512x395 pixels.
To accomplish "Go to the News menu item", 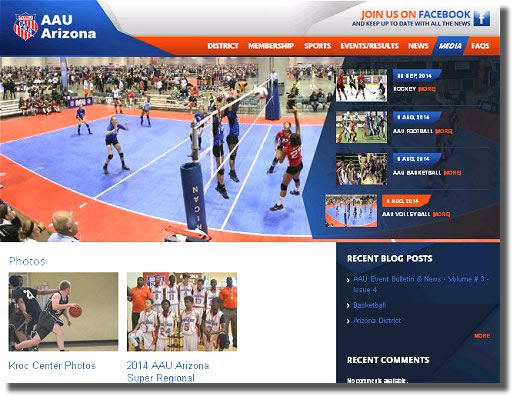I will 418,46.
